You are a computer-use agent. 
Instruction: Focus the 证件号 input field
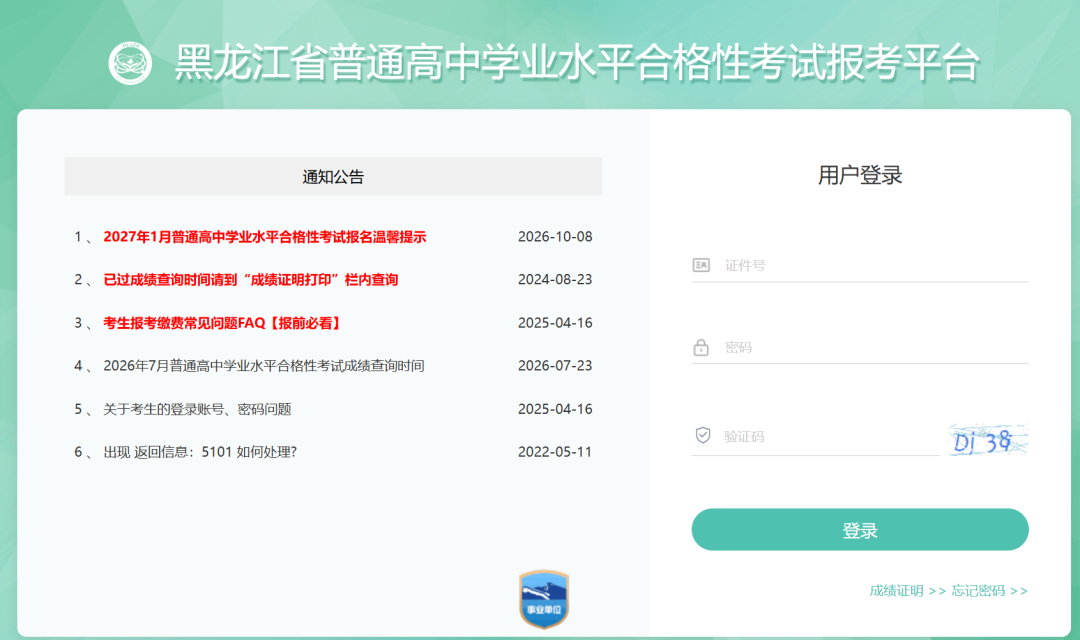click(860, 265)
